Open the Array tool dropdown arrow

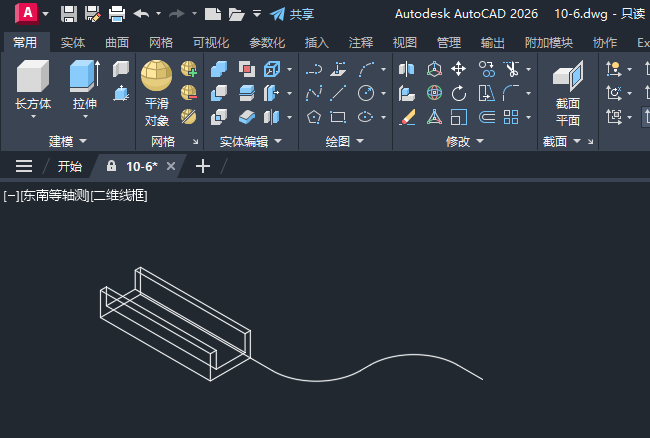point(529,117)
